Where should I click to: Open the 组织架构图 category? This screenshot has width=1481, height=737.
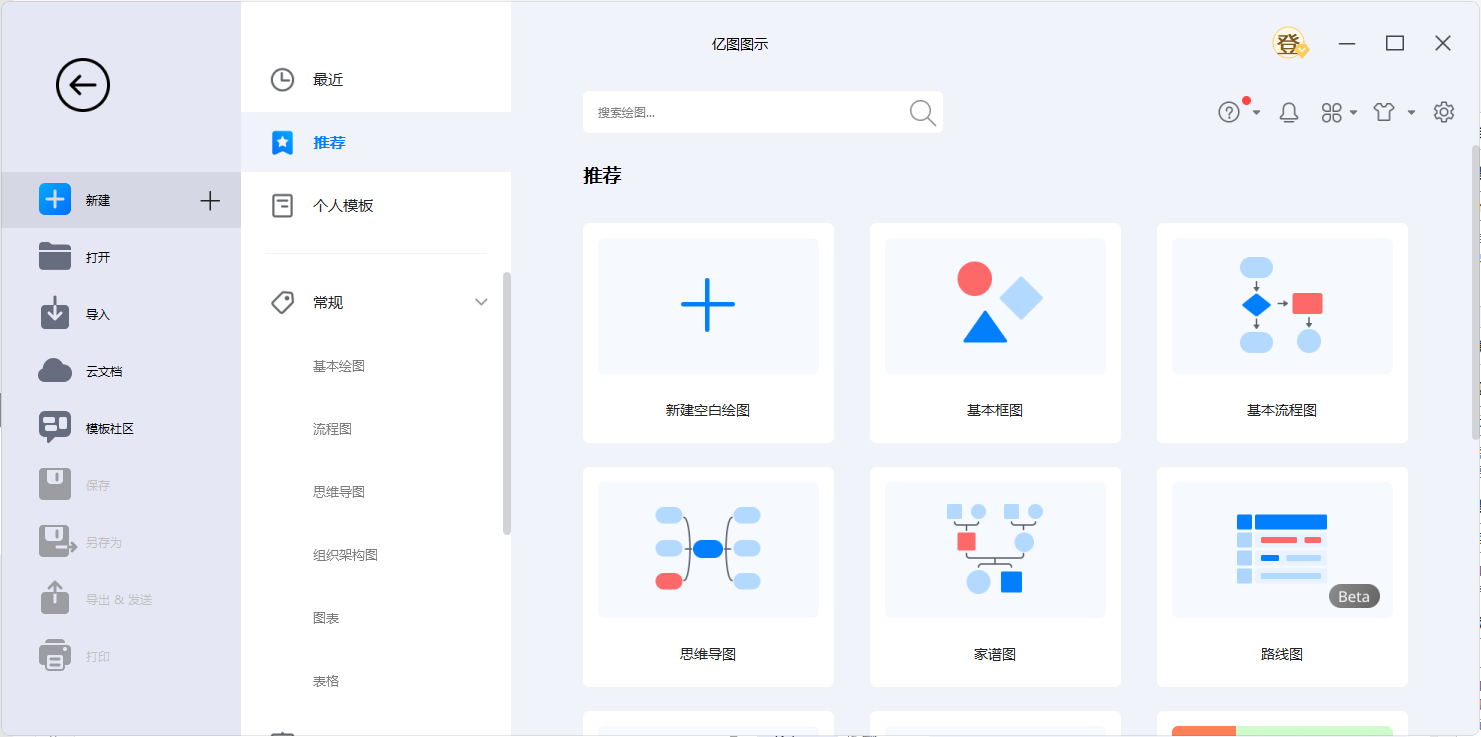(345, 555)
